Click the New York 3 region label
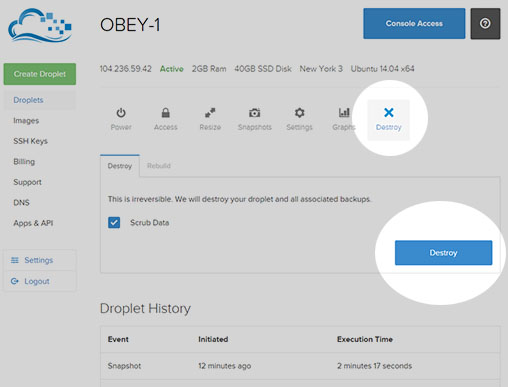The width and height of the screenshot is (508, 387). click(x=321, y=69)
